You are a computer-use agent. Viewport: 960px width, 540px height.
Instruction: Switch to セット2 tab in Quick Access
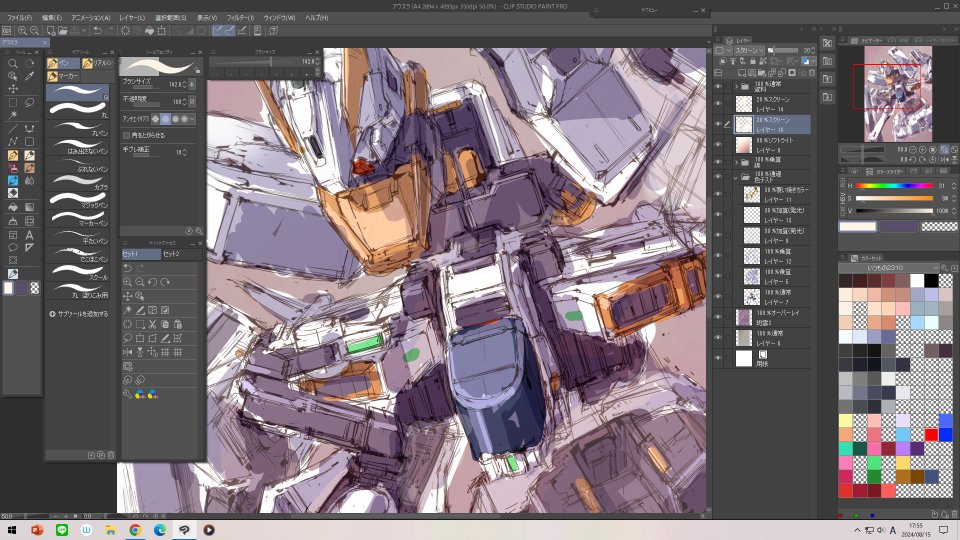180,253
